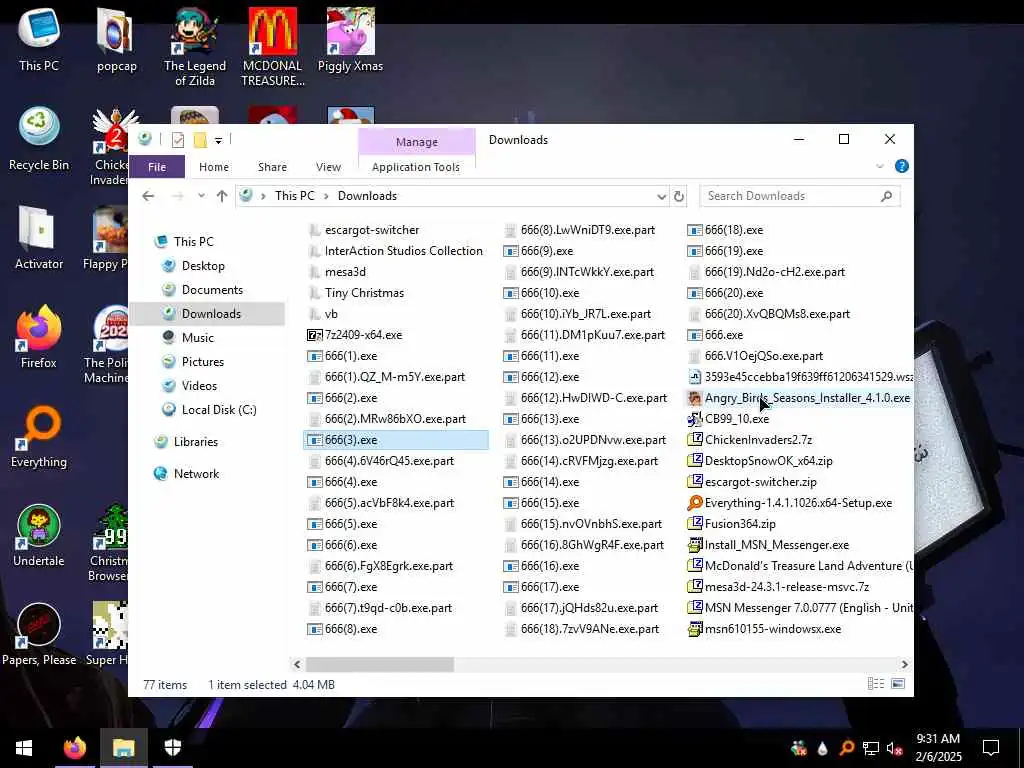Switch to details view icon in status bar

[876, 684]
